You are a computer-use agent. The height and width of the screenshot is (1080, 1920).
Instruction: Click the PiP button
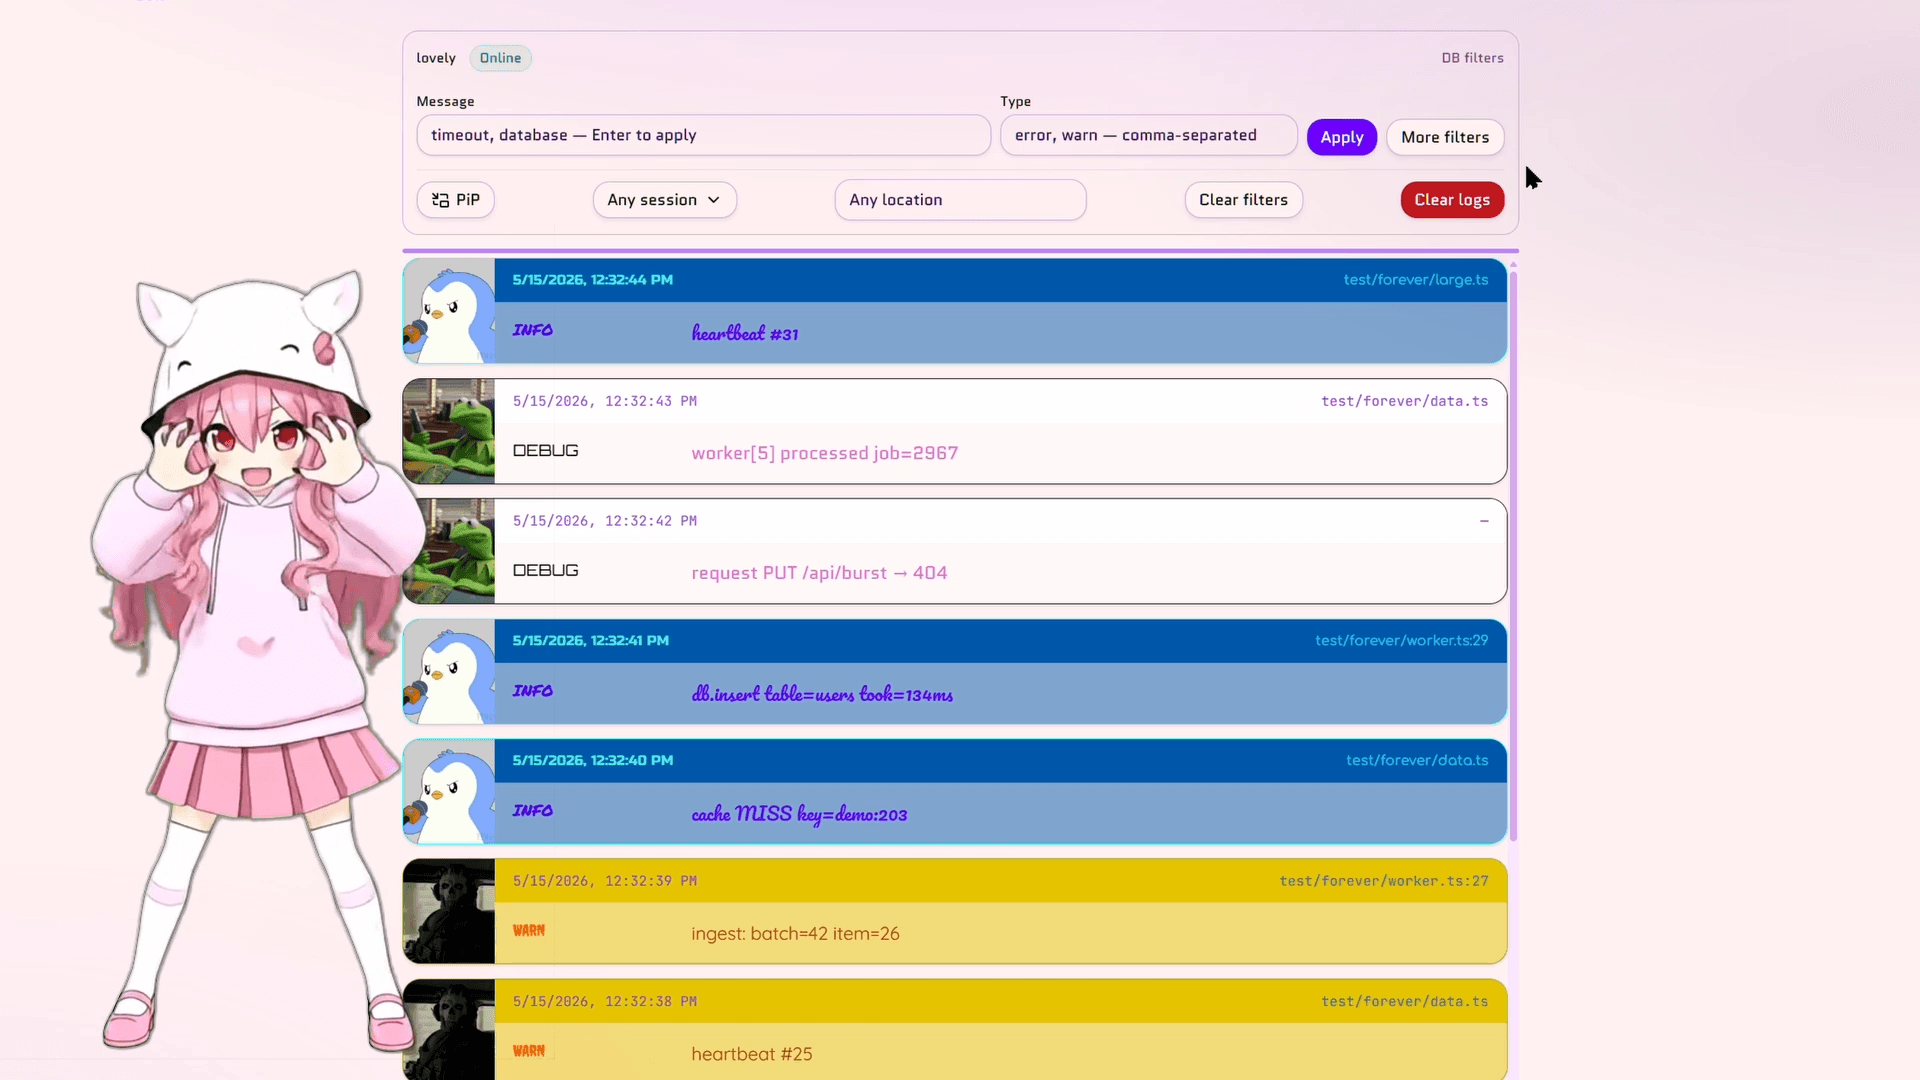[455, 200]
